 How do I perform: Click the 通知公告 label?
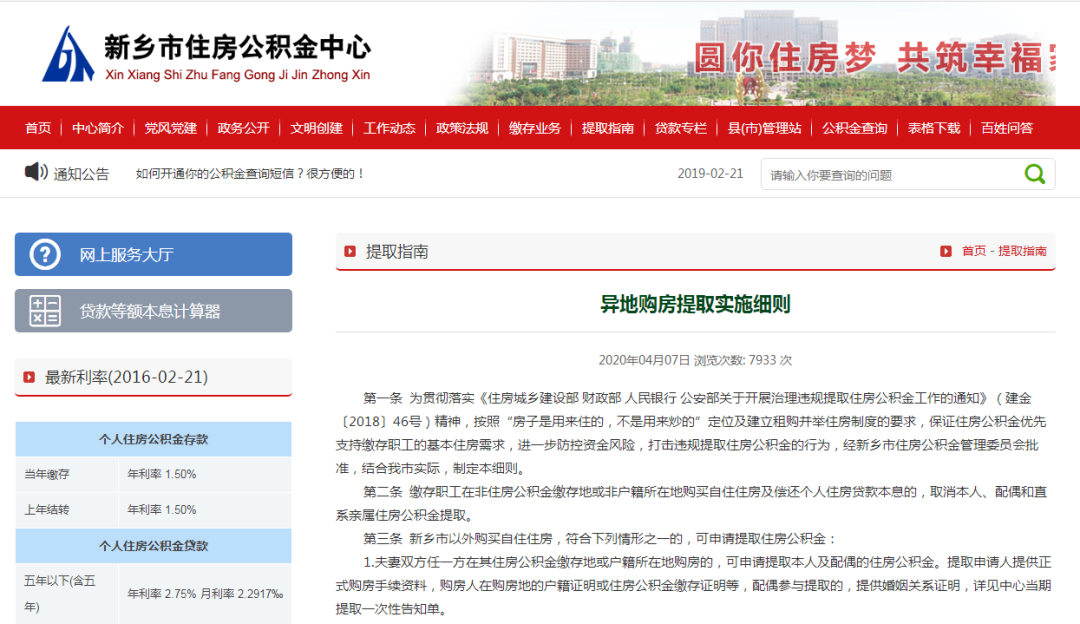(81, 174)
